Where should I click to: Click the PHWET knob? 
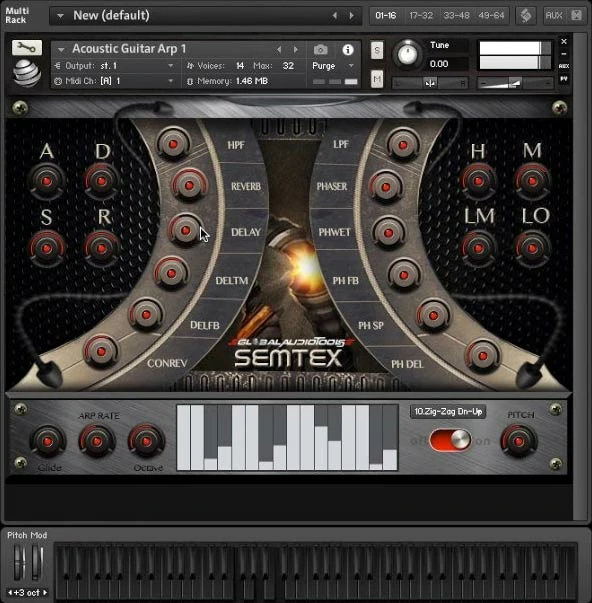click(x=389, y=233)
